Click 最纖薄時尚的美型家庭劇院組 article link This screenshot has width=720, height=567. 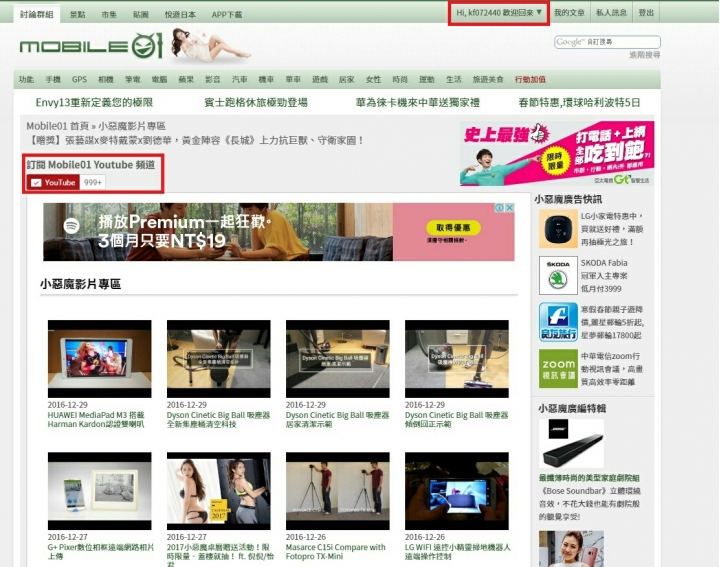click(589, 478)
